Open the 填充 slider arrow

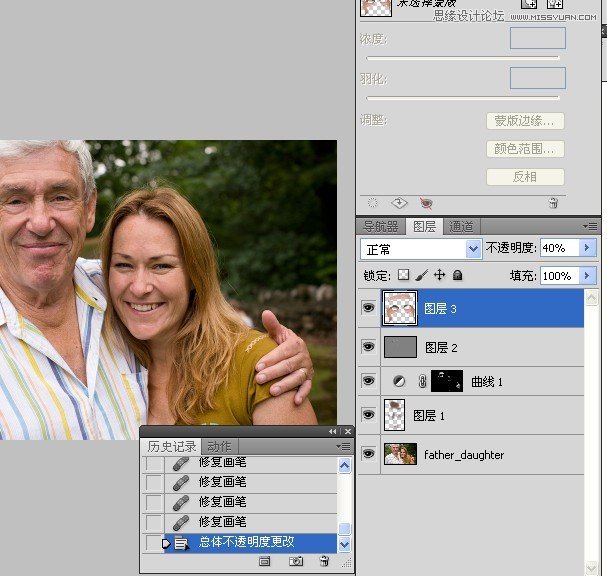[587, 276]
